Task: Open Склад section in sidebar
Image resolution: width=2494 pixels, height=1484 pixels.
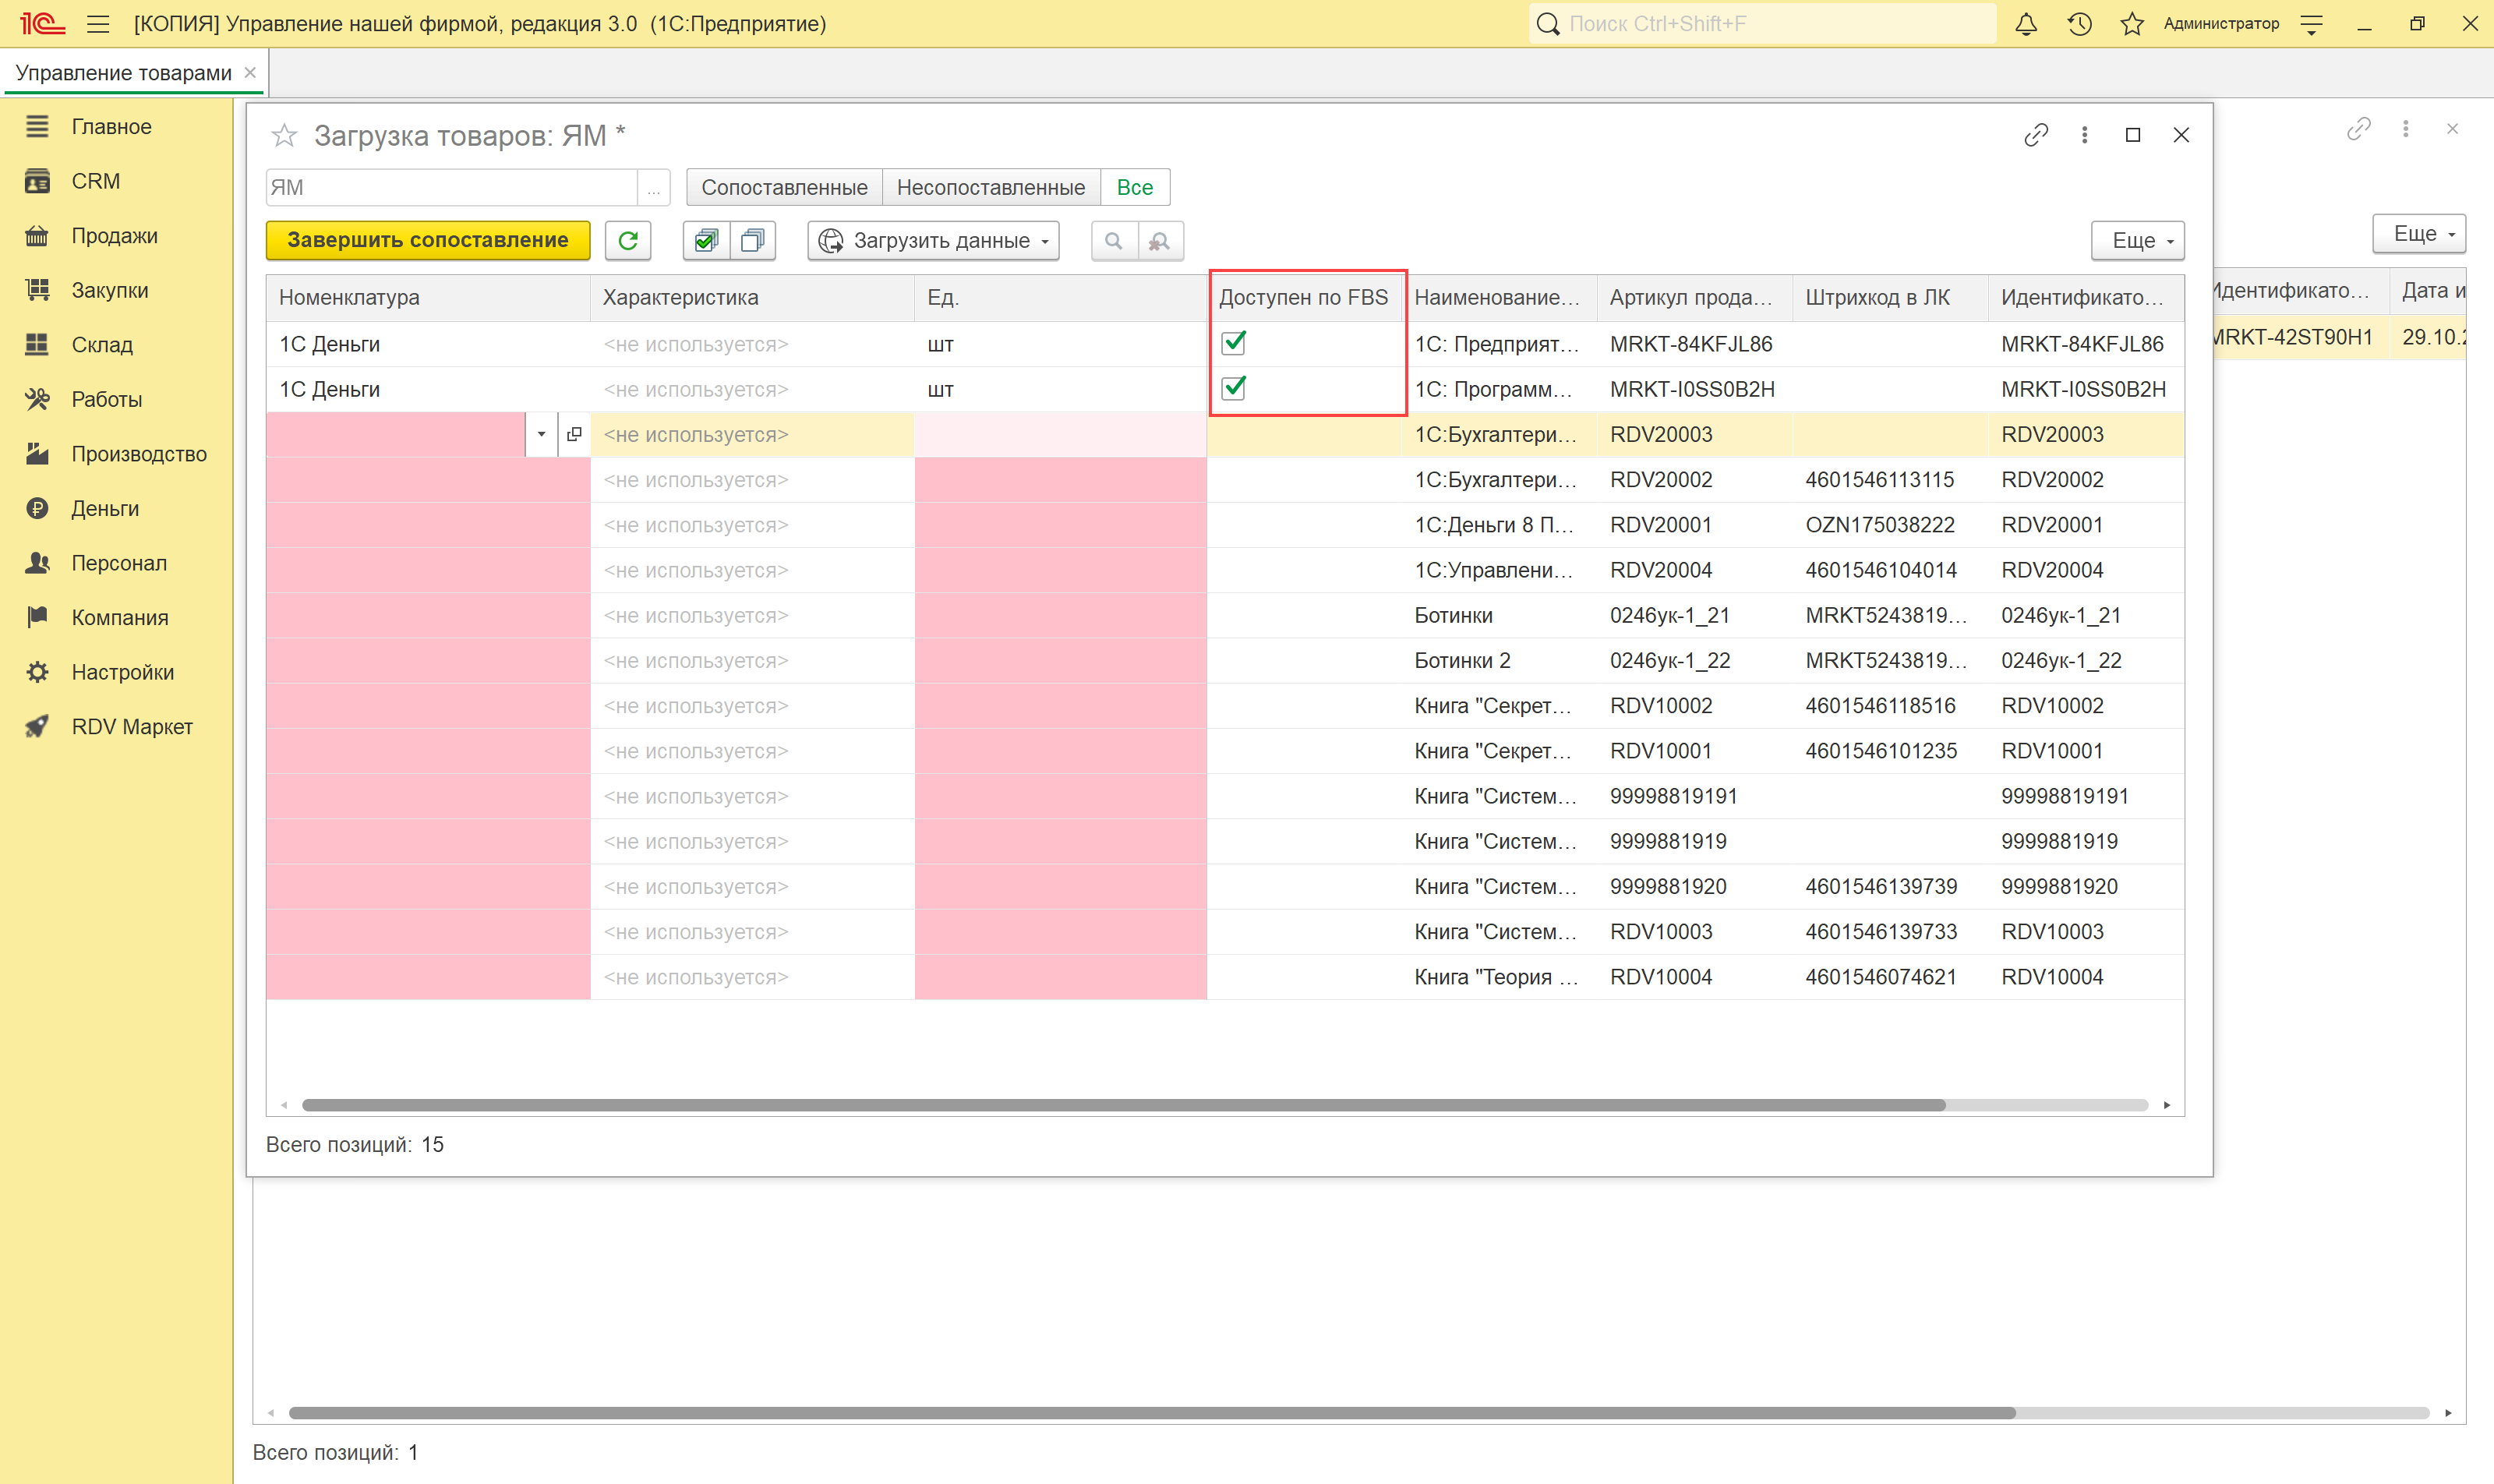Action: click(102, 344)
